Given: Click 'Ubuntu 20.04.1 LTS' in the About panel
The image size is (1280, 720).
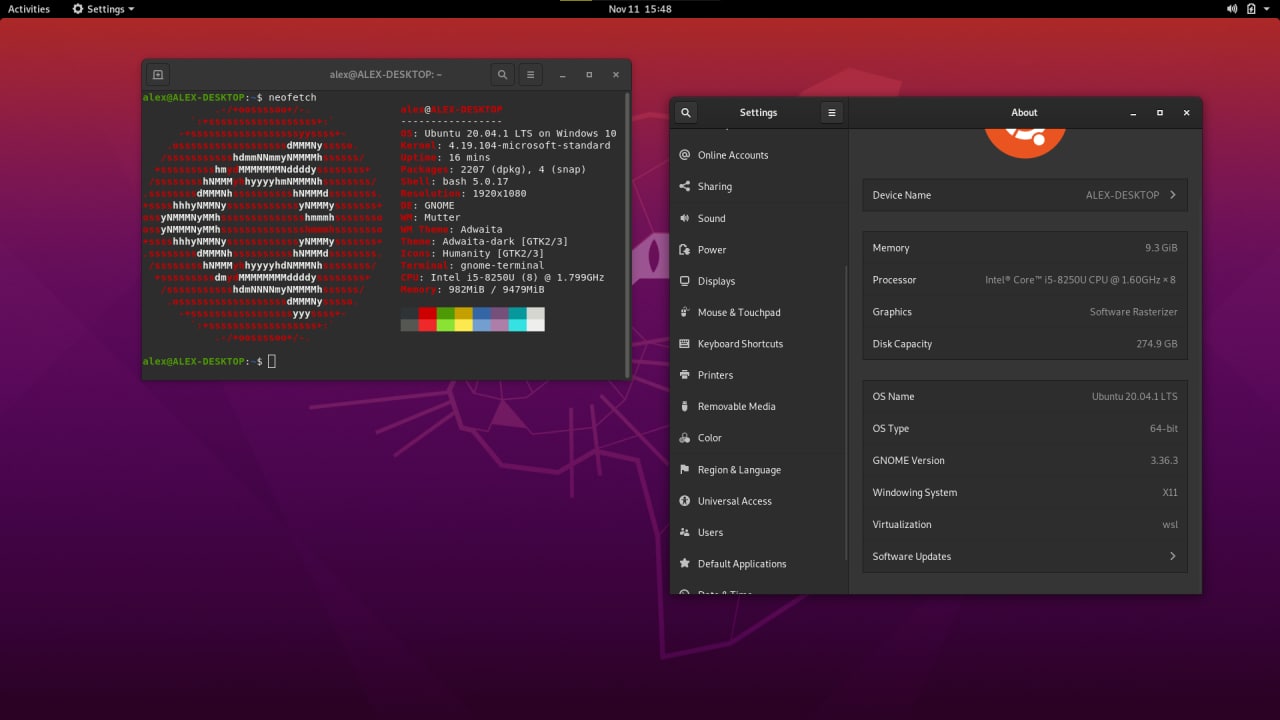Looking at the screenshot, I should [x=1135, y=397].
